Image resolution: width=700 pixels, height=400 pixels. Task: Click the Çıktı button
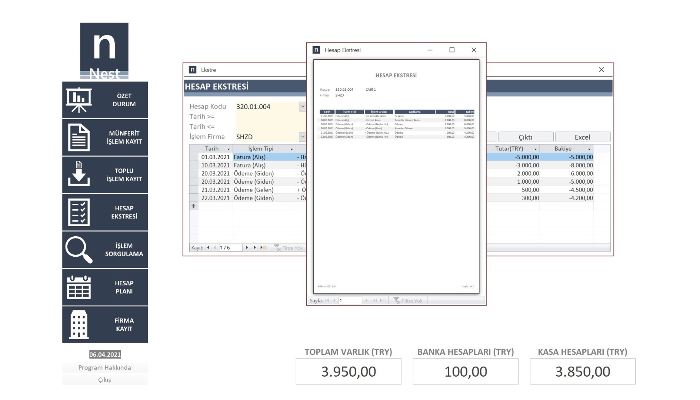click(x=525, y=137)
